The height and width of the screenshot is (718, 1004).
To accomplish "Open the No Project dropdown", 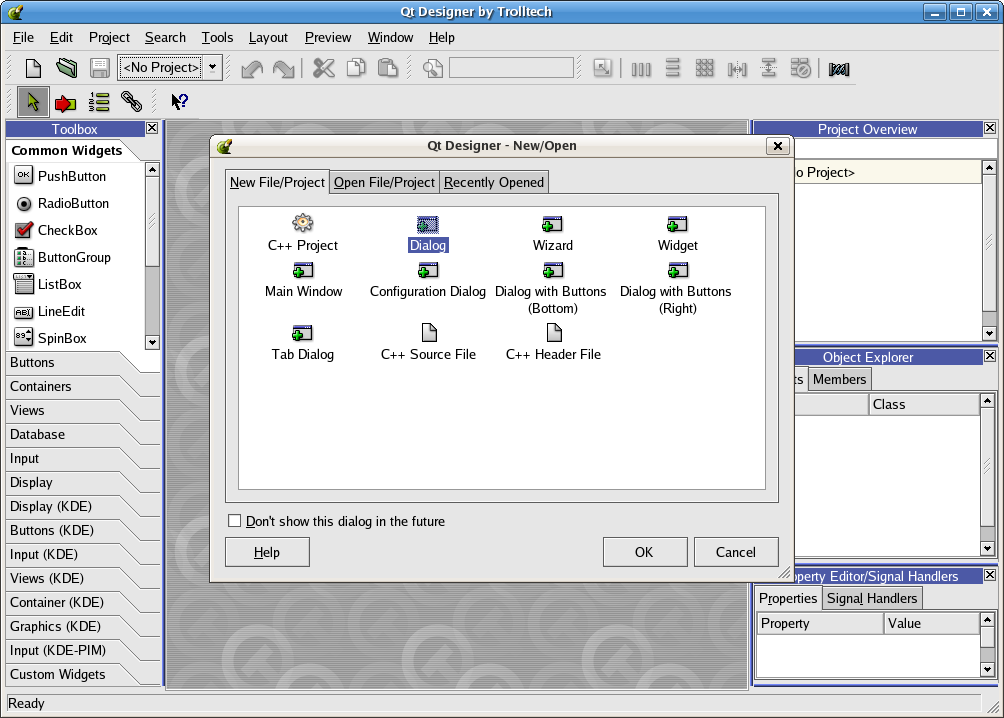I will click(x=212, y=68).
